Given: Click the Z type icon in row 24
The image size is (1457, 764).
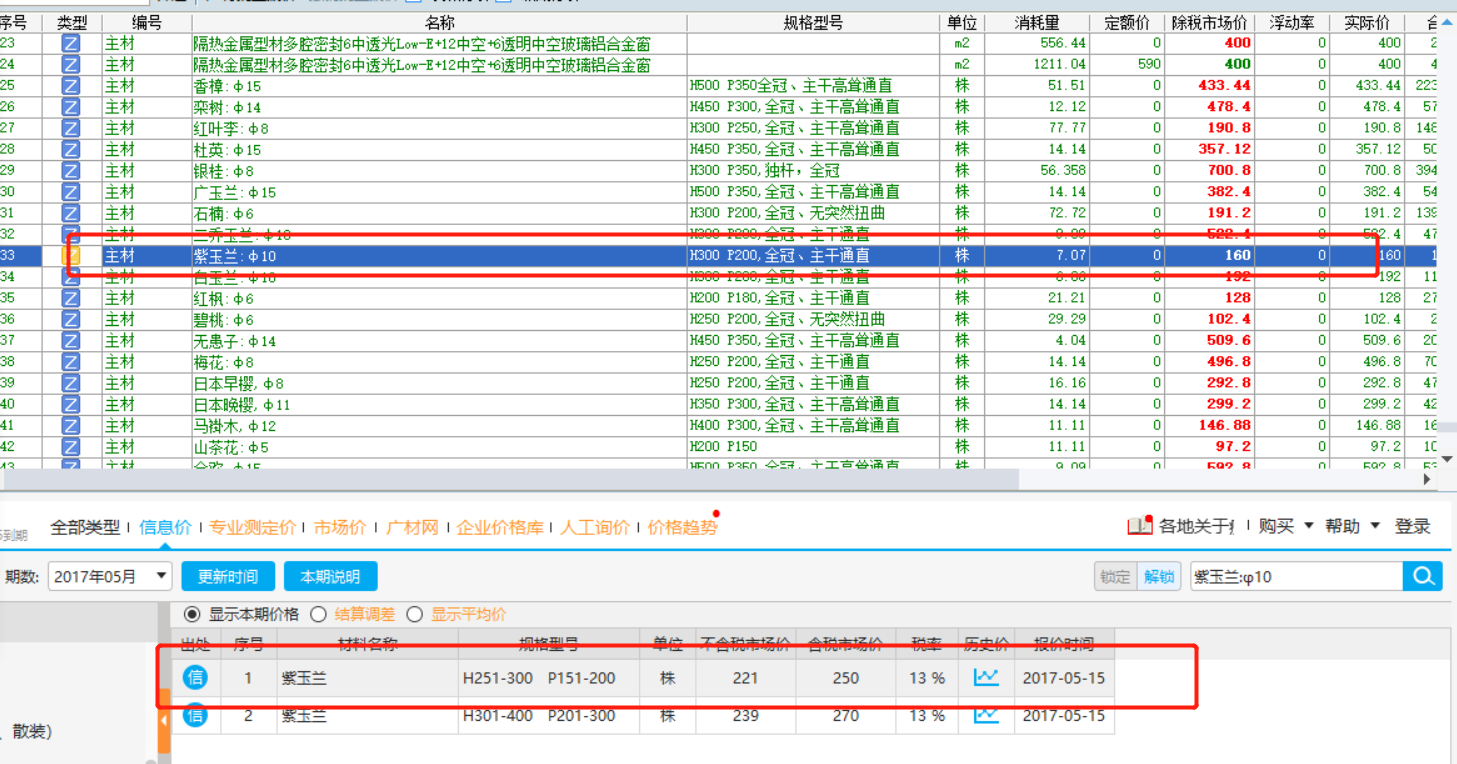Looking at the screenshot, I should (71, 65).
